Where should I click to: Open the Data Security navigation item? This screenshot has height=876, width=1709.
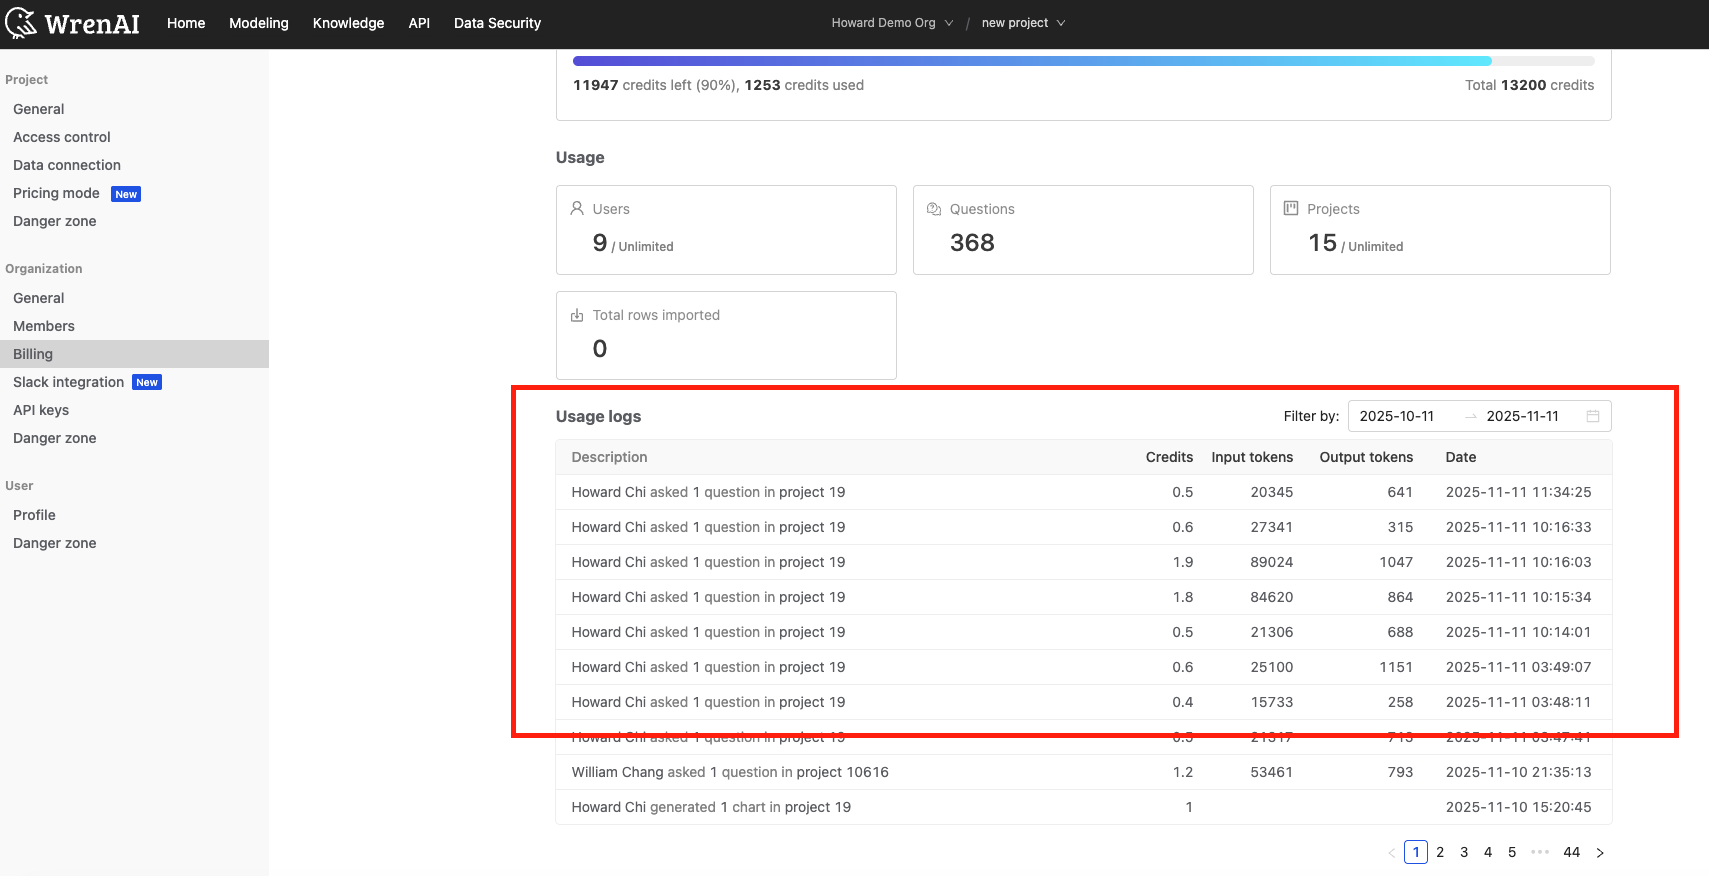coord(497,23)
